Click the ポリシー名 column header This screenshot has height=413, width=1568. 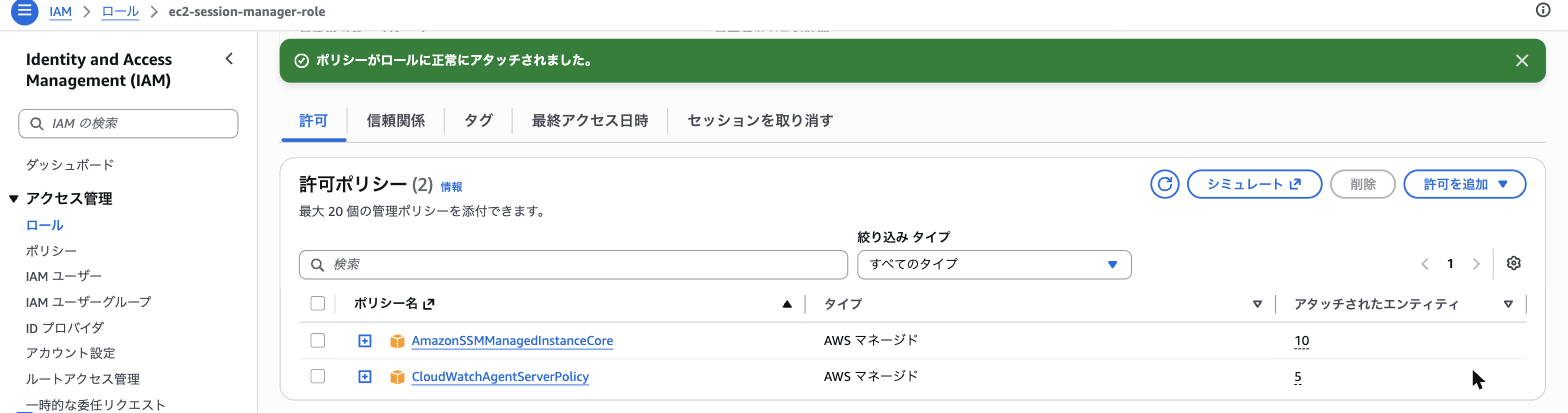click(x=395, y=304)
